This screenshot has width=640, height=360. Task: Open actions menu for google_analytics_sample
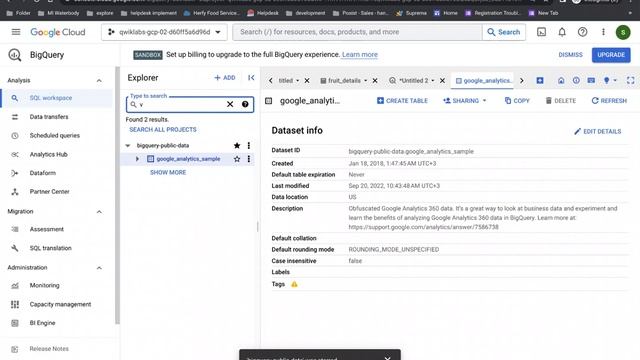click(x=249, y=159)
